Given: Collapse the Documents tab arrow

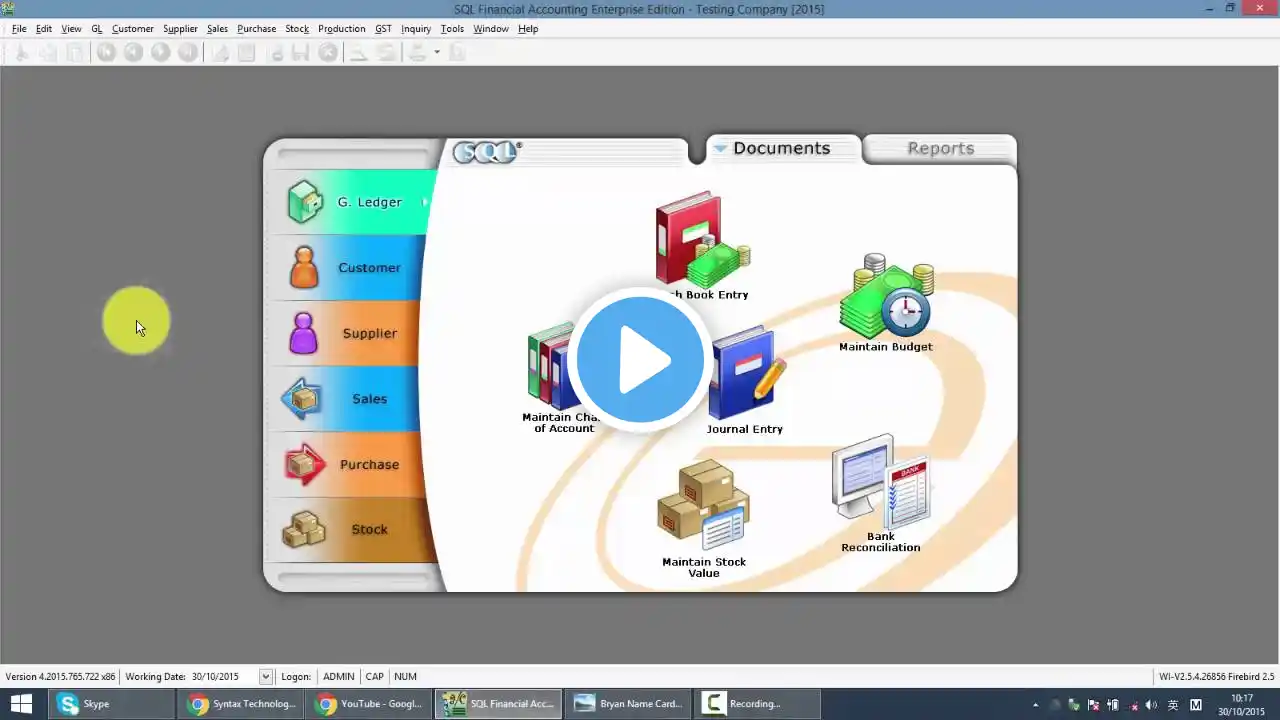Looking at the screenshot, I should tap(719, 148).
